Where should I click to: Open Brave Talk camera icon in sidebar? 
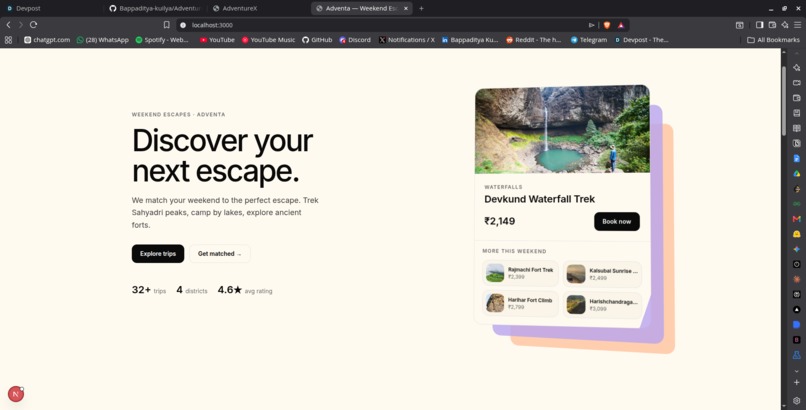point(796,82)
